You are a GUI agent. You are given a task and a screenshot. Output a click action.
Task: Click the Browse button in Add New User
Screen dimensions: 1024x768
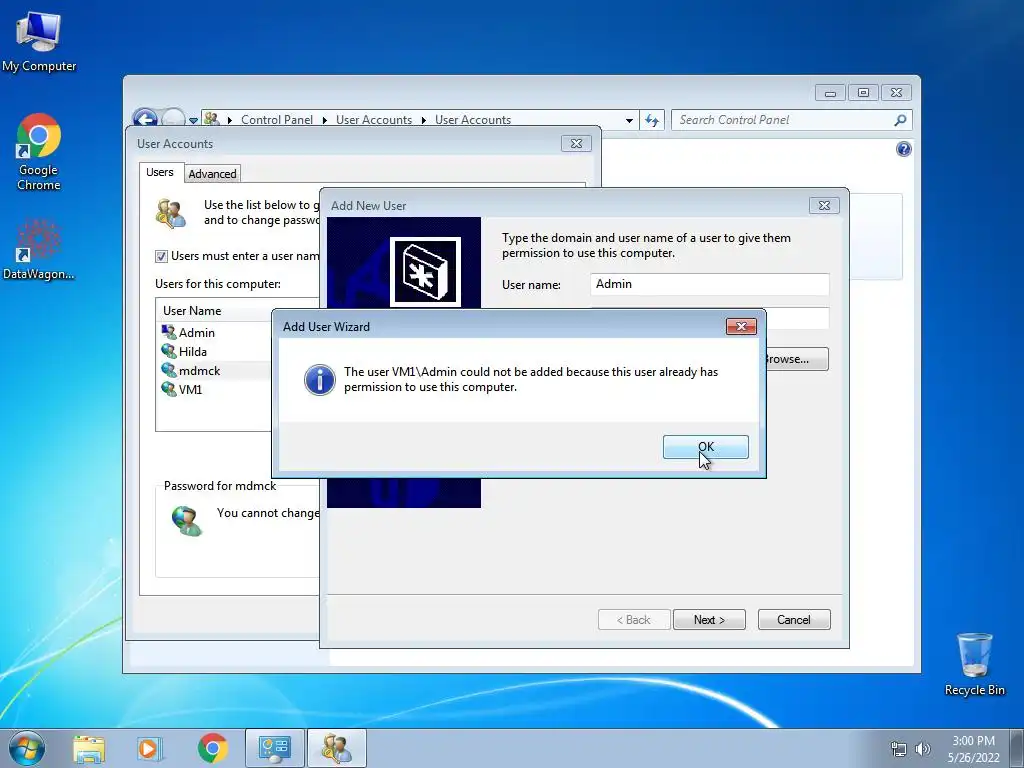coord(795,359)
